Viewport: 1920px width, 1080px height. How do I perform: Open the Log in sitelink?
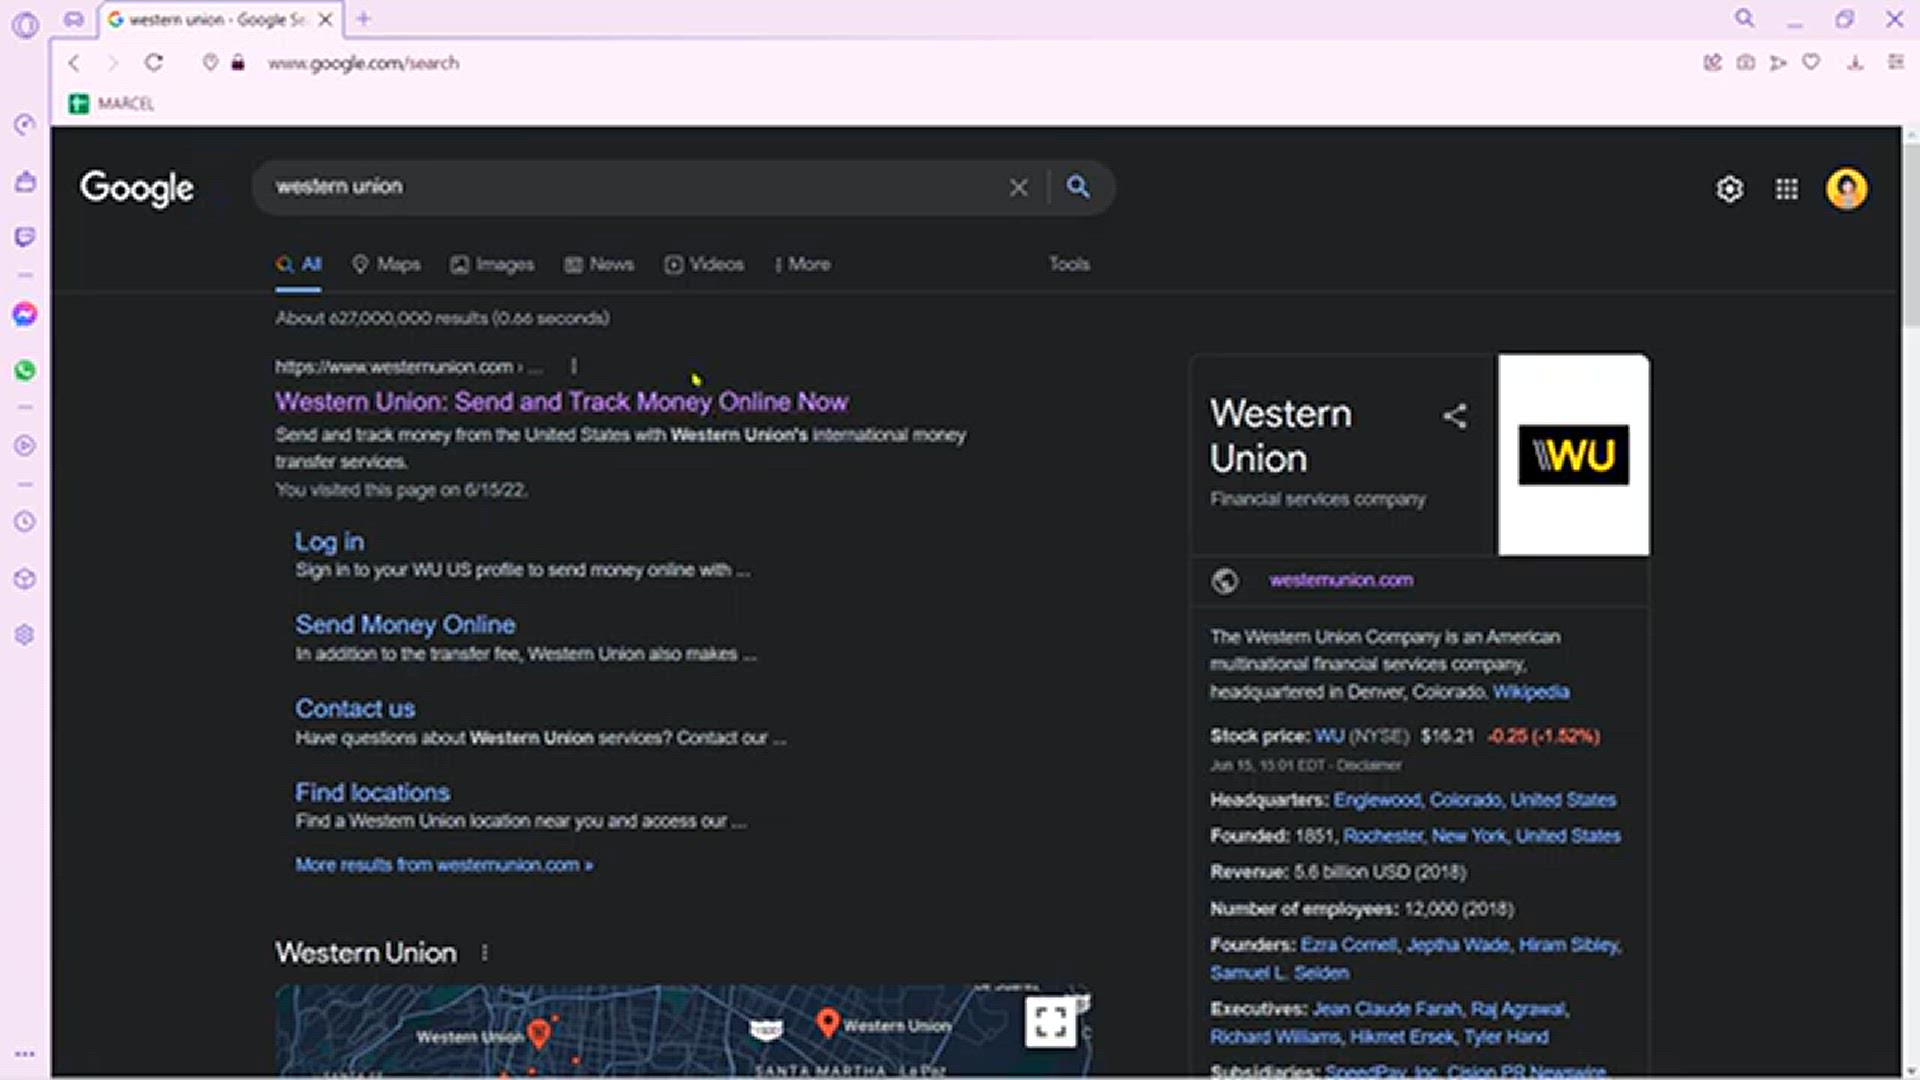(x=329, y=541)
